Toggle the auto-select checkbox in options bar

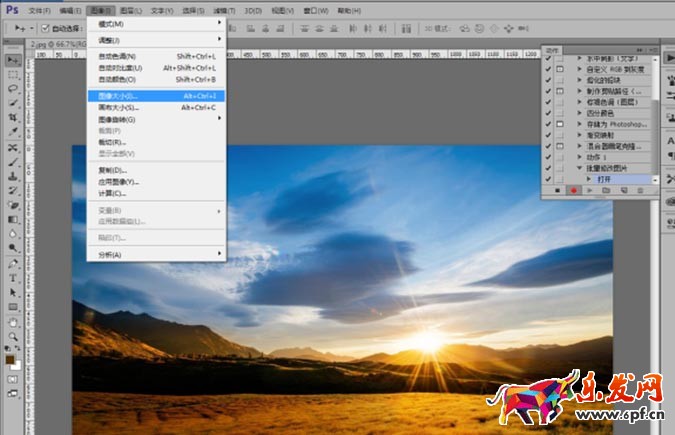point(45,28)
